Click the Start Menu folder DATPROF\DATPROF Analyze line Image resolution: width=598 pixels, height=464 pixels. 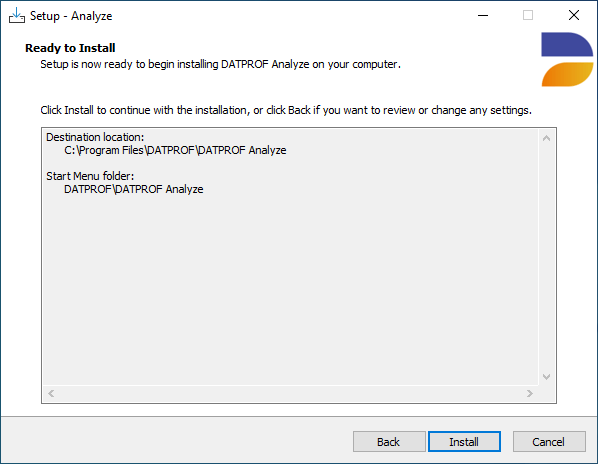coord(133,189)
